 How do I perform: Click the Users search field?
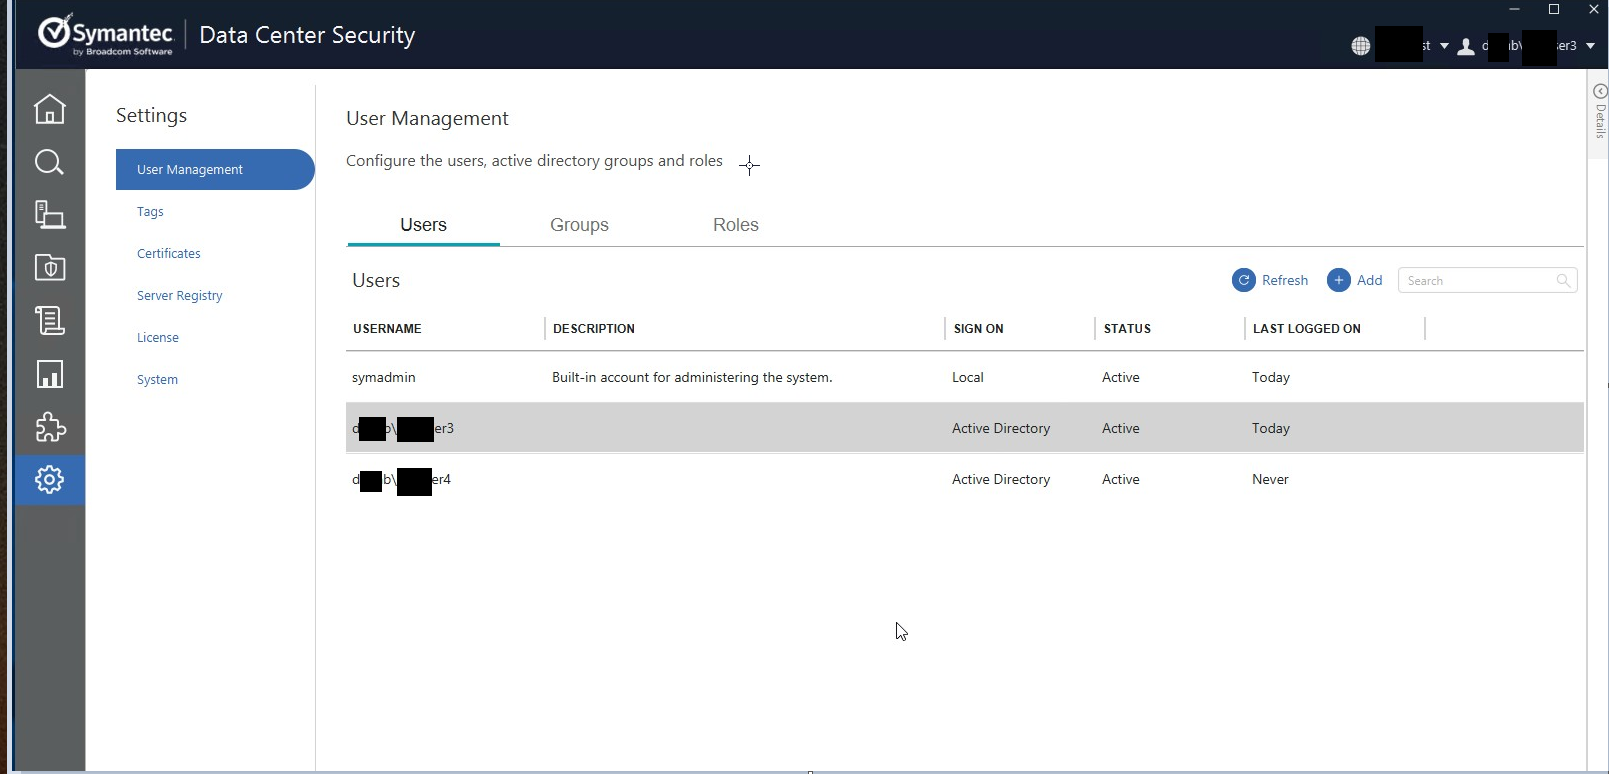pyautogui.click(x=1478, y=281)
